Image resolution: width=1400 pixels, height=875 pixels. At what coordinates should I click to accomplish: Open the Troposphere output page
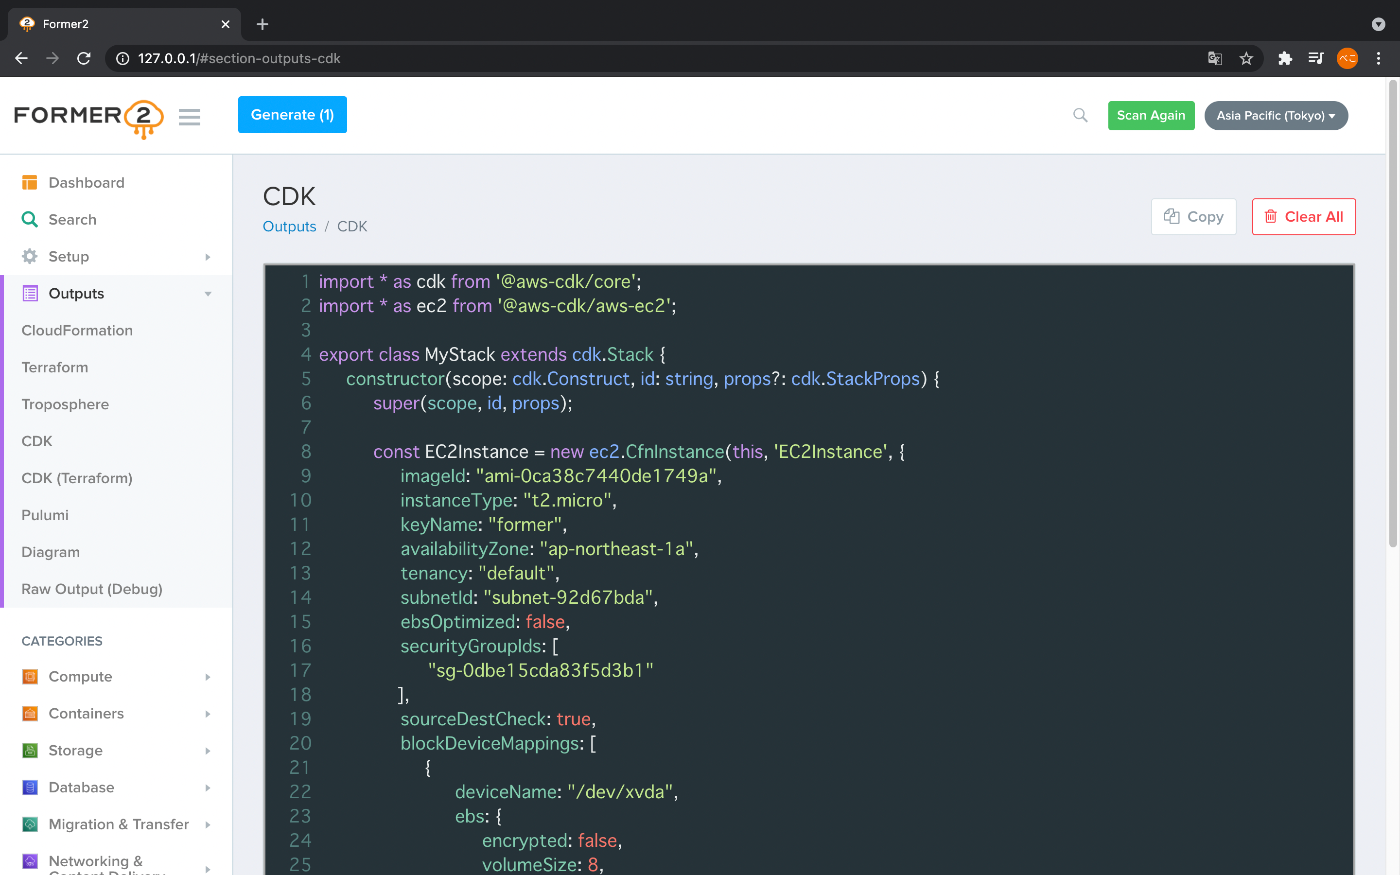65,405
